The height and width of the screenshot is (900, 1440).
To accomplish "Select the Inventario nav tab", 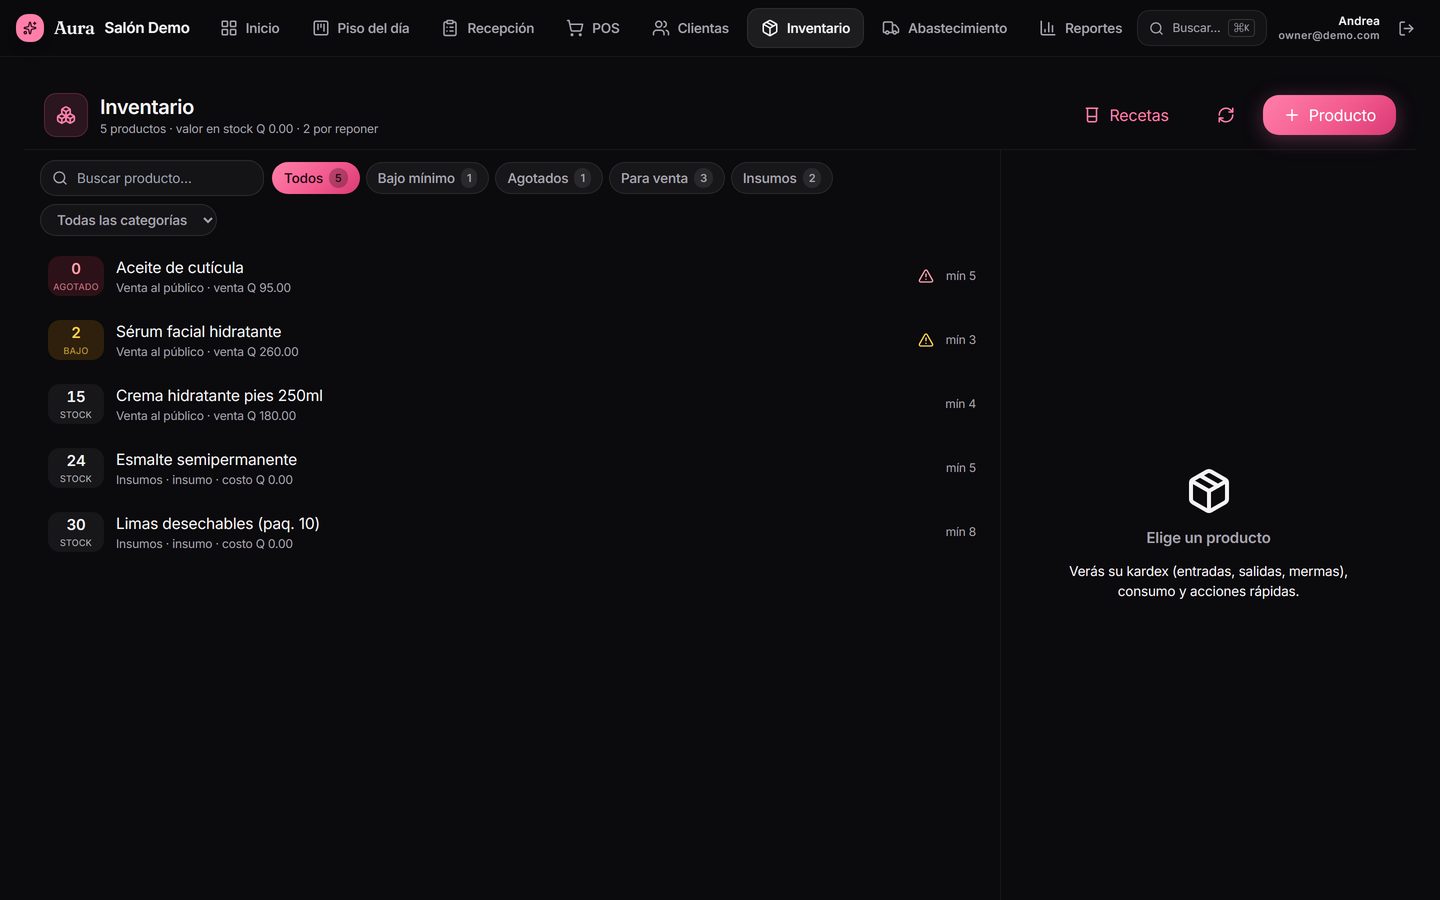I will click(805, 28).
